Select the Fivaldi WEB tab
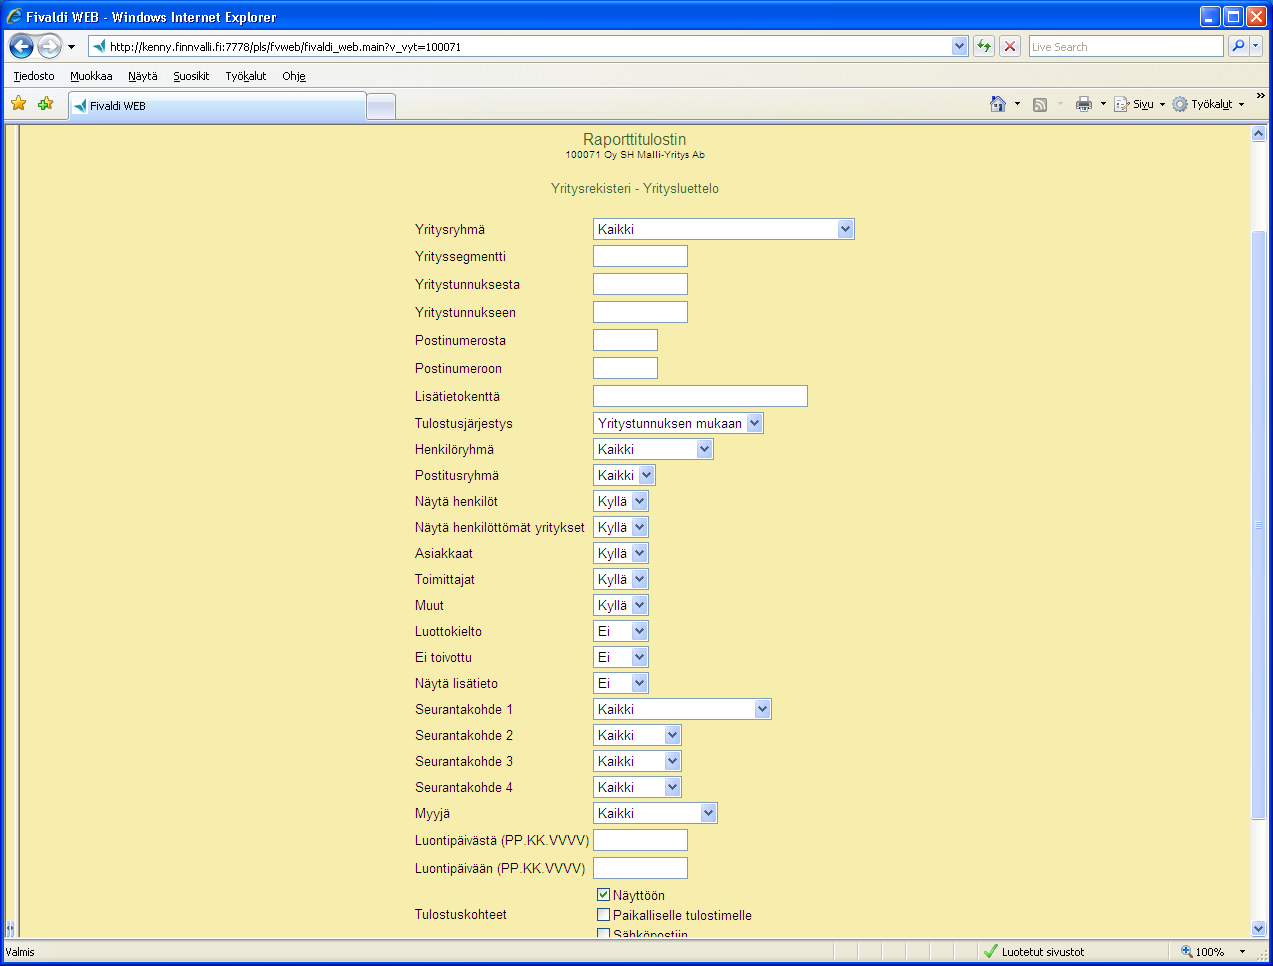Viewport: 1273px width, 966px height. [x=217, y=106]
